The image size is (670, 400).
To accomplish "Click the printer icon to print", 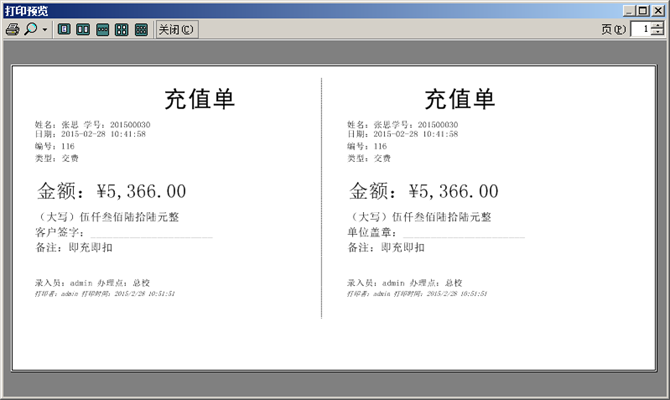I will pyautogui.click(x=12, y=30).
